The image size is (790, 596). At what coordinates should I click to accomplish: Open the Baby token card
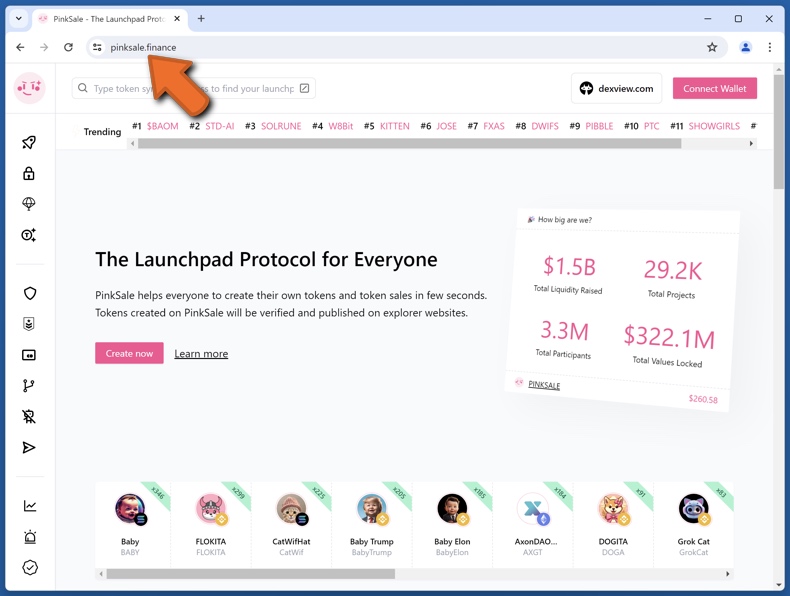[130, 524]
